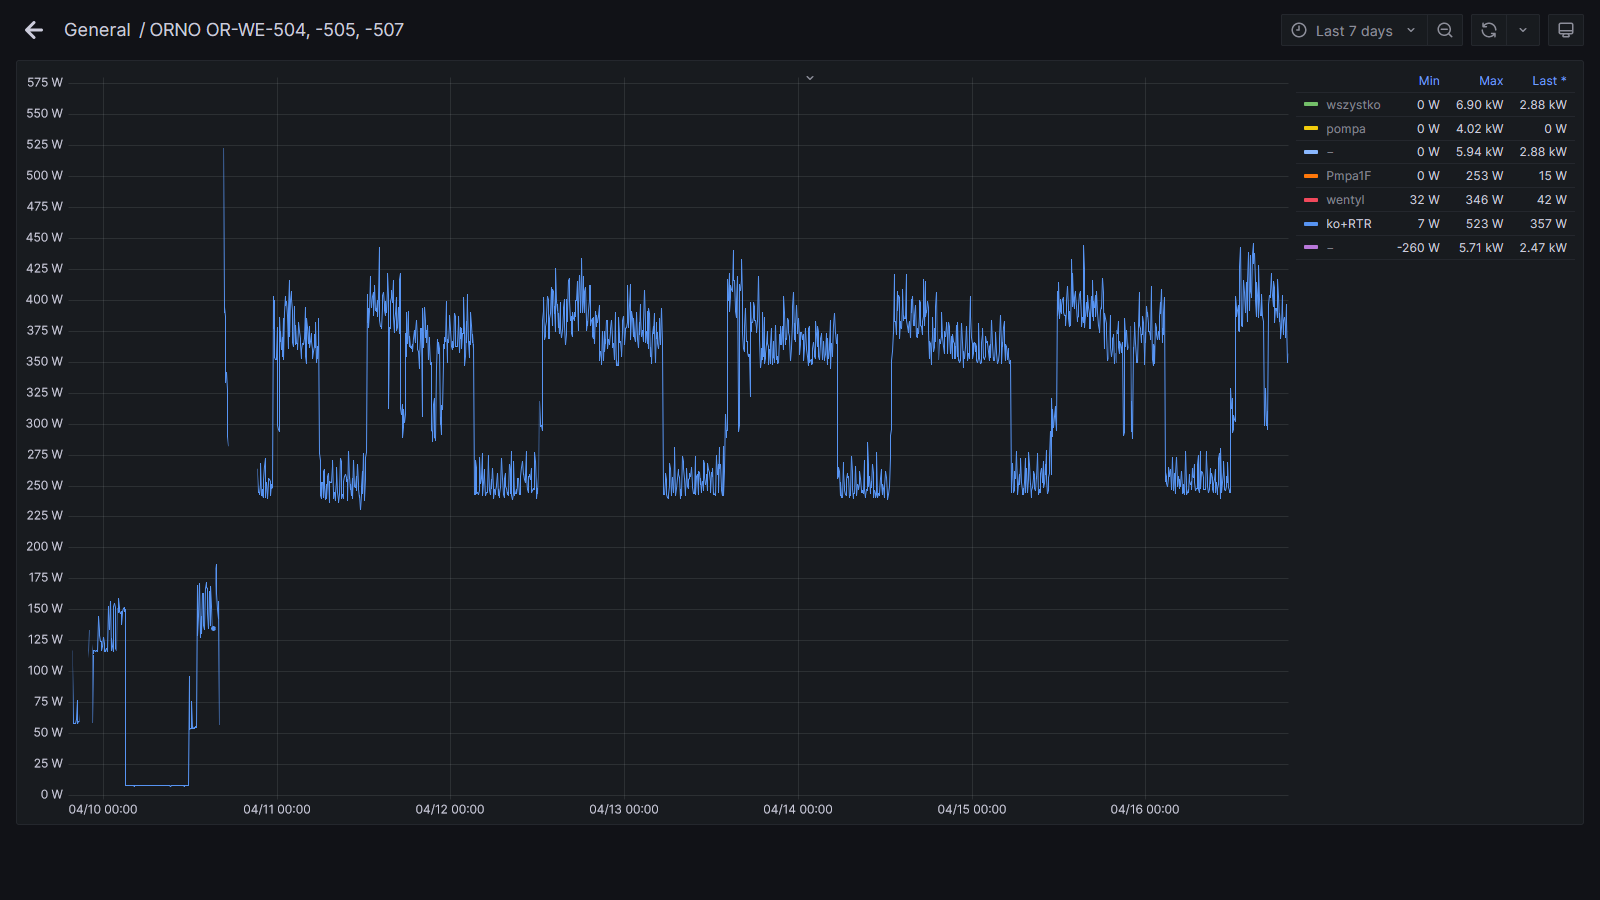Open the refresh interval dropdown arrow
Viewport: 1600px width, 900px height.
[1523, 30]
